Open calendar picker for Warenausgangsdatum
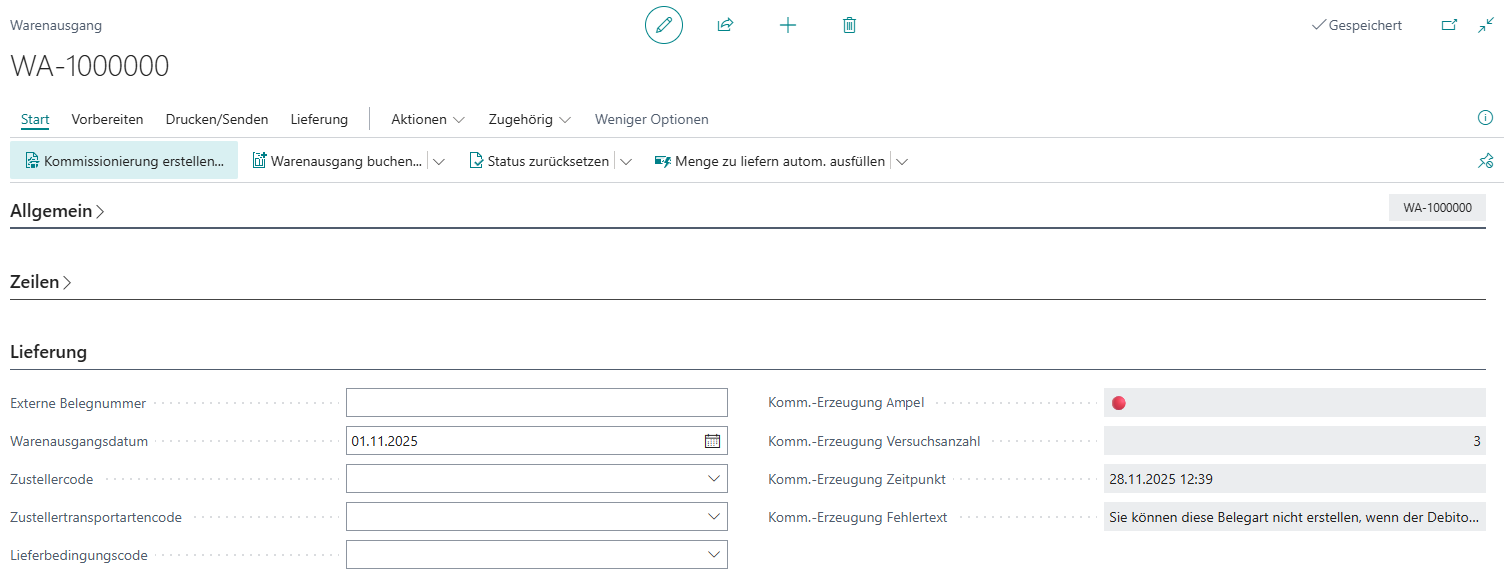1505x579 pixels. coord(712,441)
